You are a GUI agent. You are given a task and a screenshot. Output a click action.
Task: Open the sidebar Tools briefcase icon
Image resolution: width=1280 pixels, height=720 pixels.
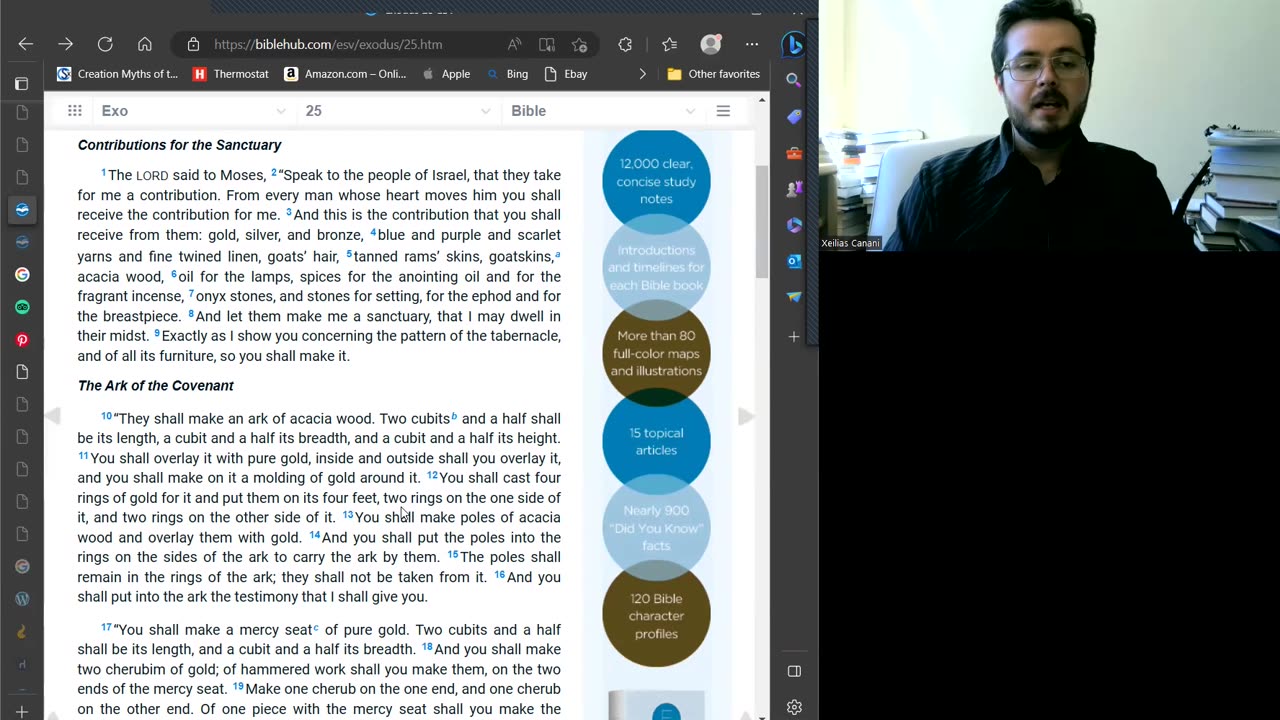pos(794,153)
